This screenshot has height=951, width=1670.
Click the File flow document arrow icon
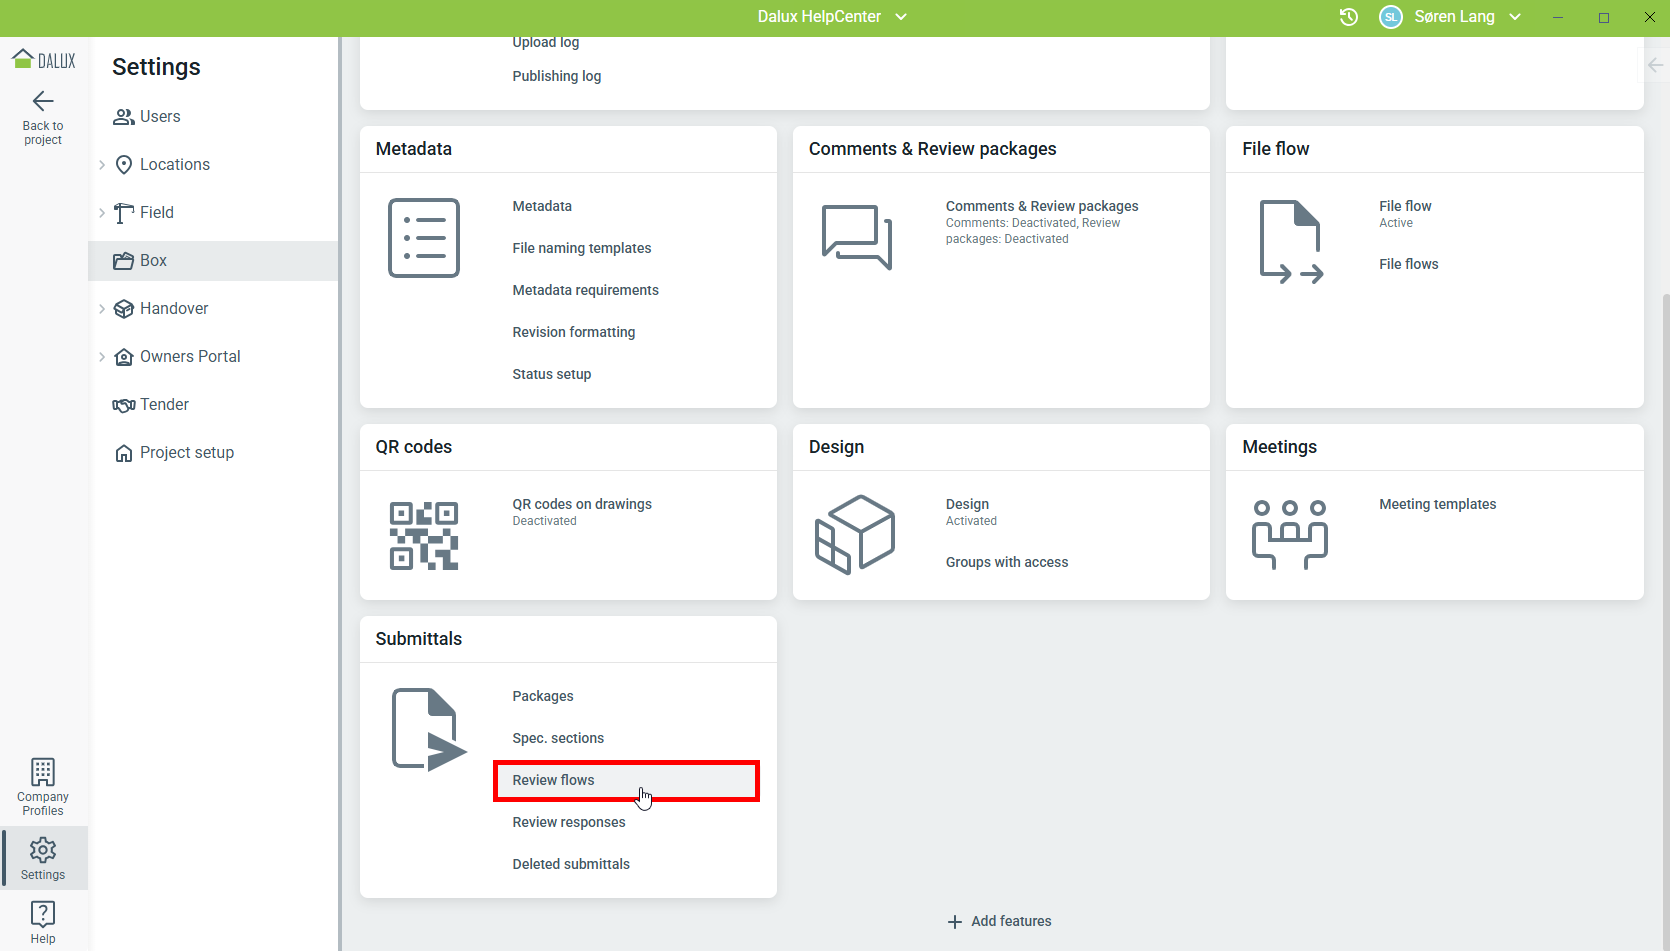[1291, 242]
